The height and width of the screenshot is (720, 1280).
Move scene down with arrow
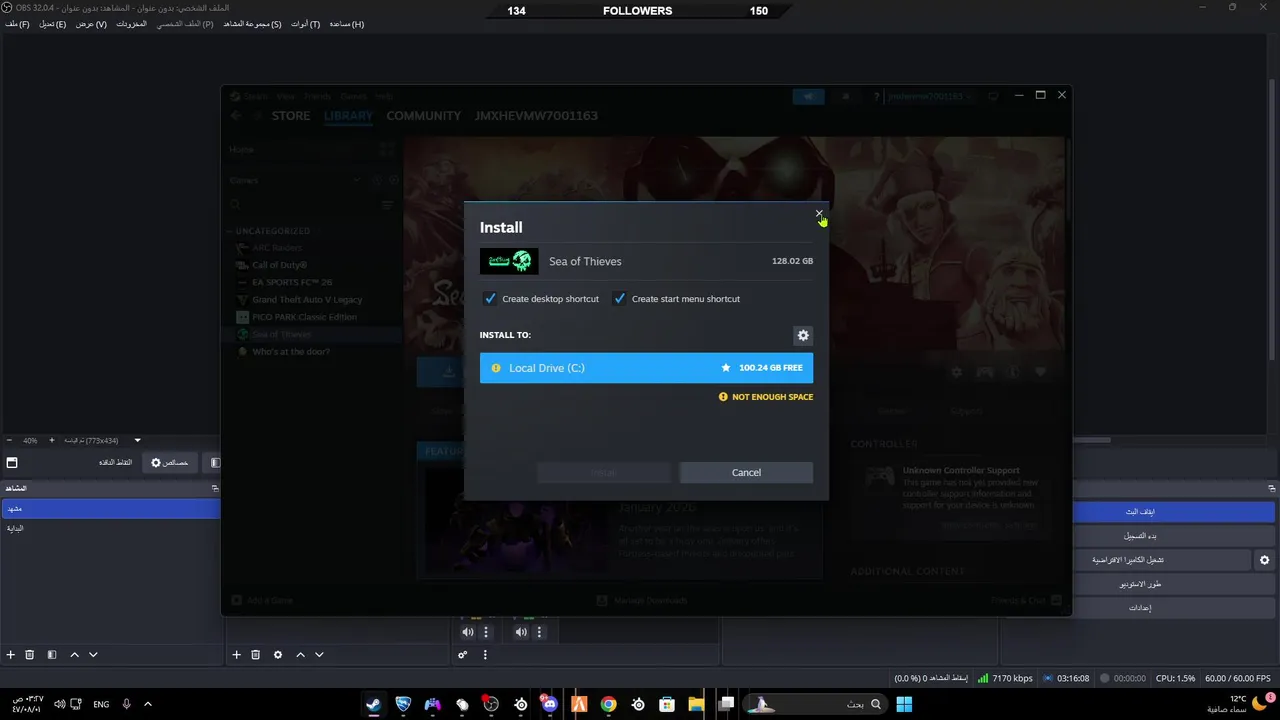[93, 655]
